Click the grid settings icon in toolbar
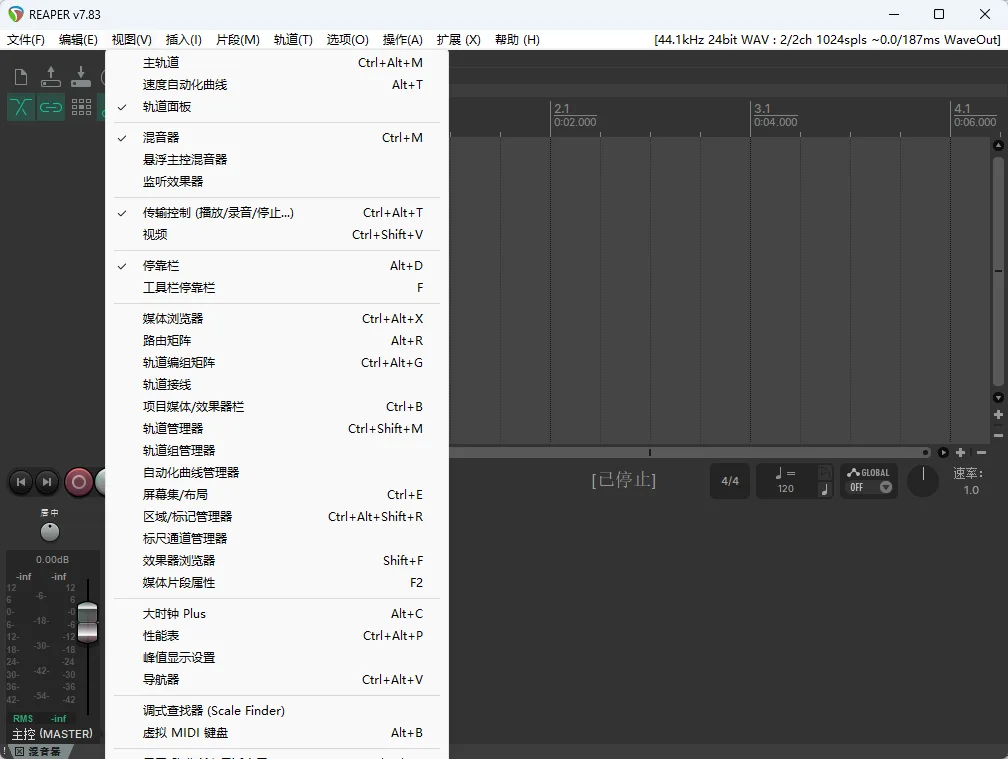This screenshot has width=1008, height=759. pos(81,107)
